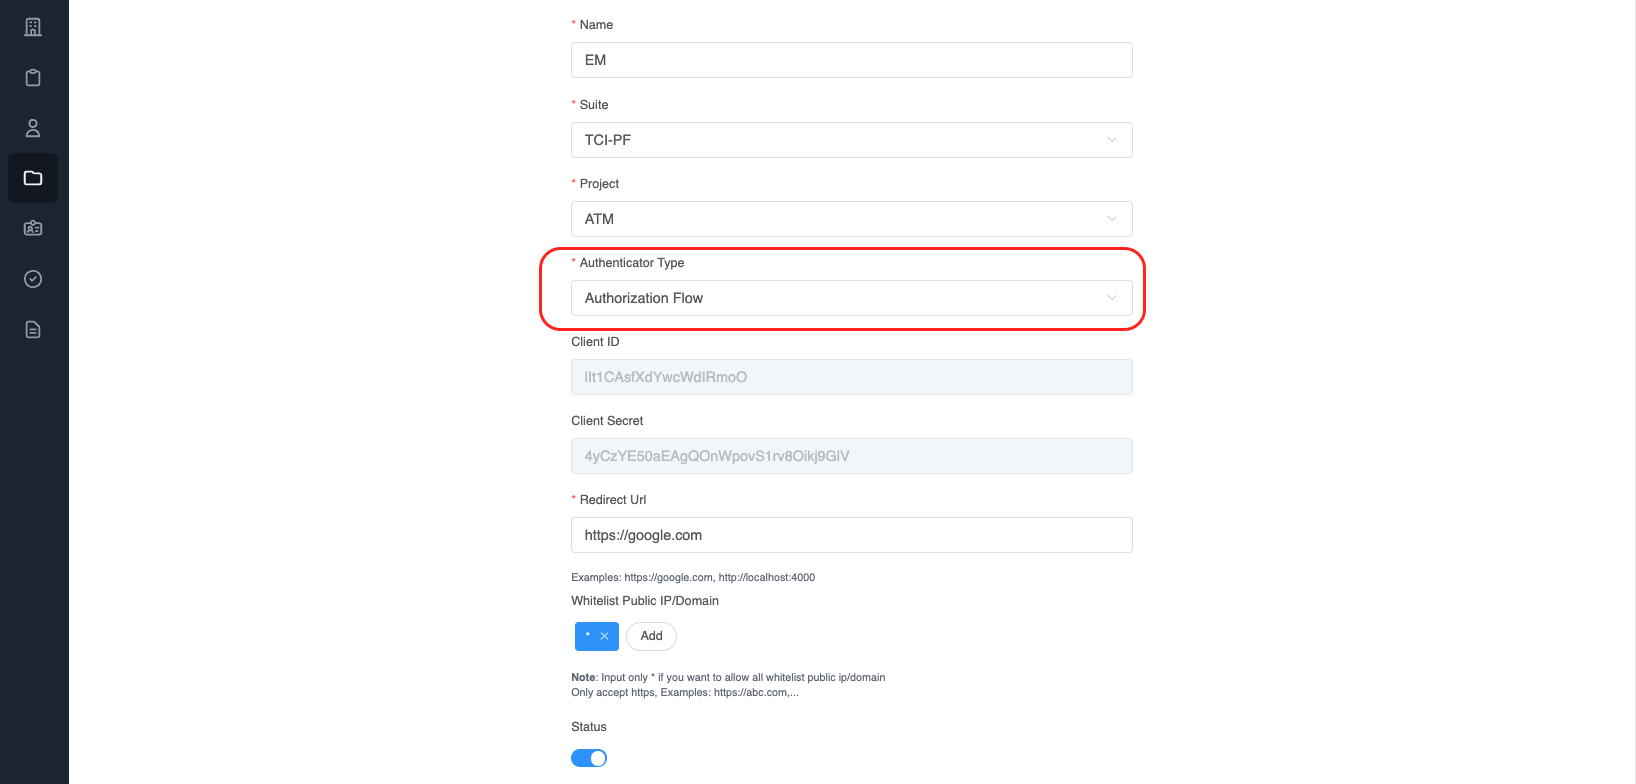Click the Redirect Url input field
Screen dimensions: 1636x784
click(851, 535)
